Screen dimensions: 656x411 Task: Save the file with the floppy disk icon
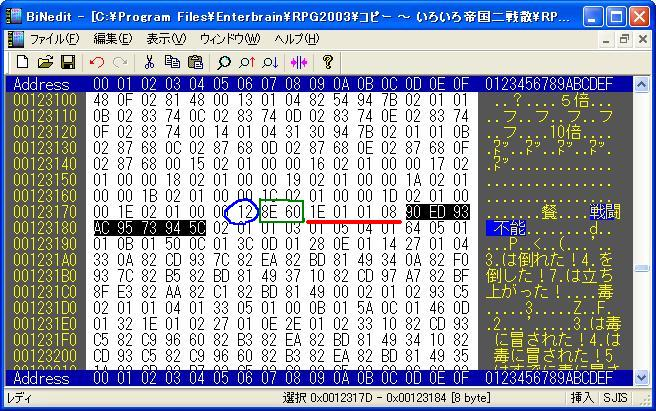pos(68,62)
